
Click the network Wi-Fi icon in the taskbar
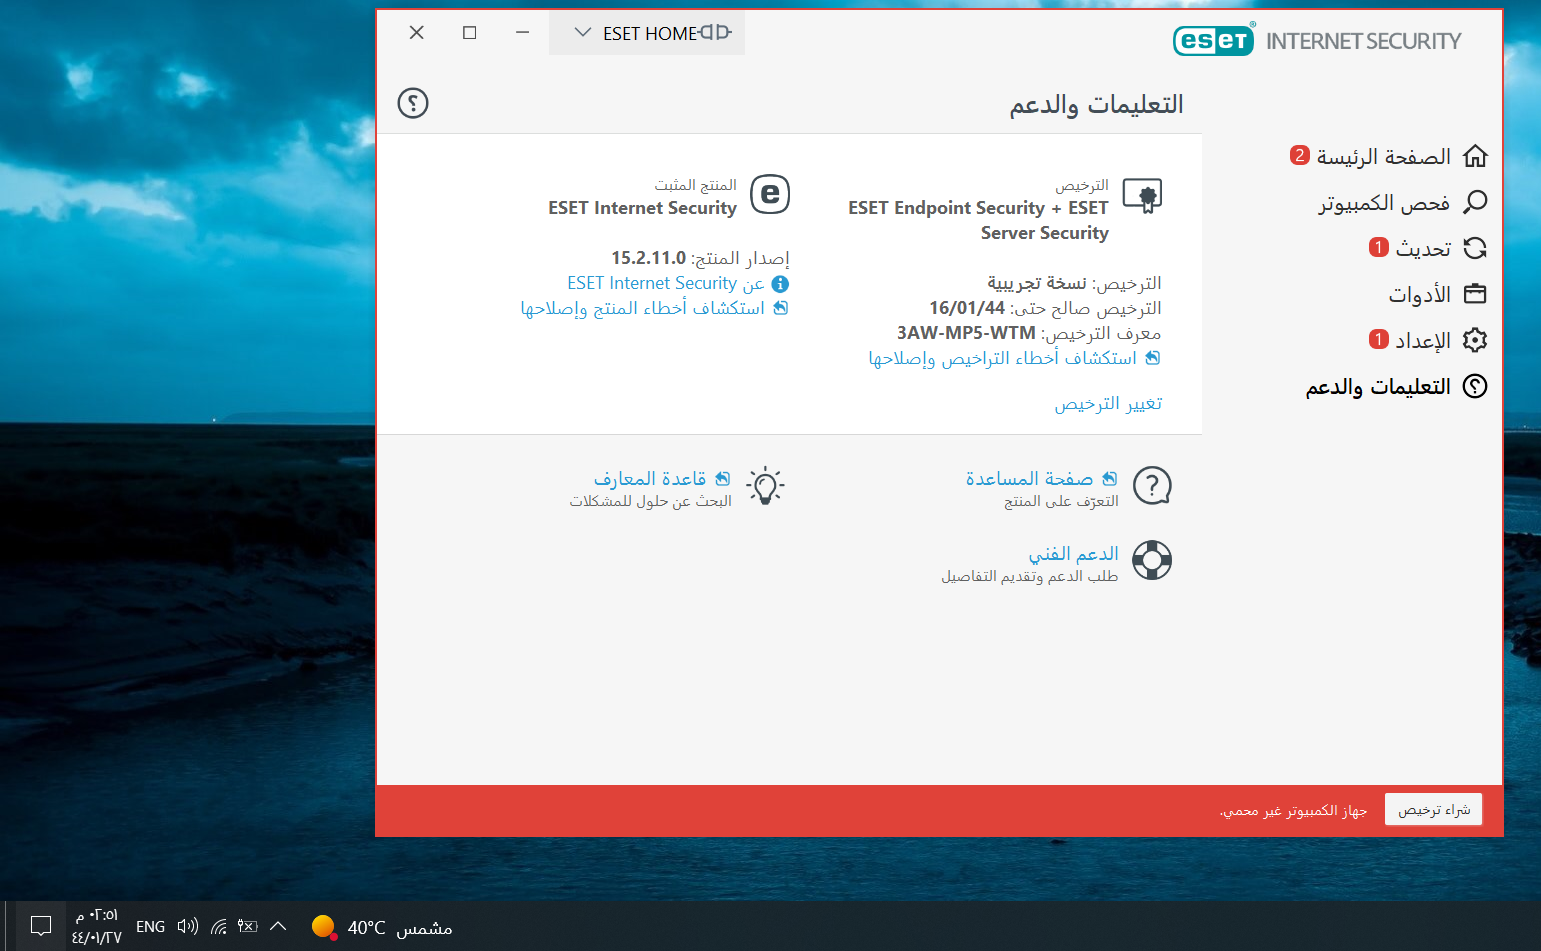pos(219,926)
